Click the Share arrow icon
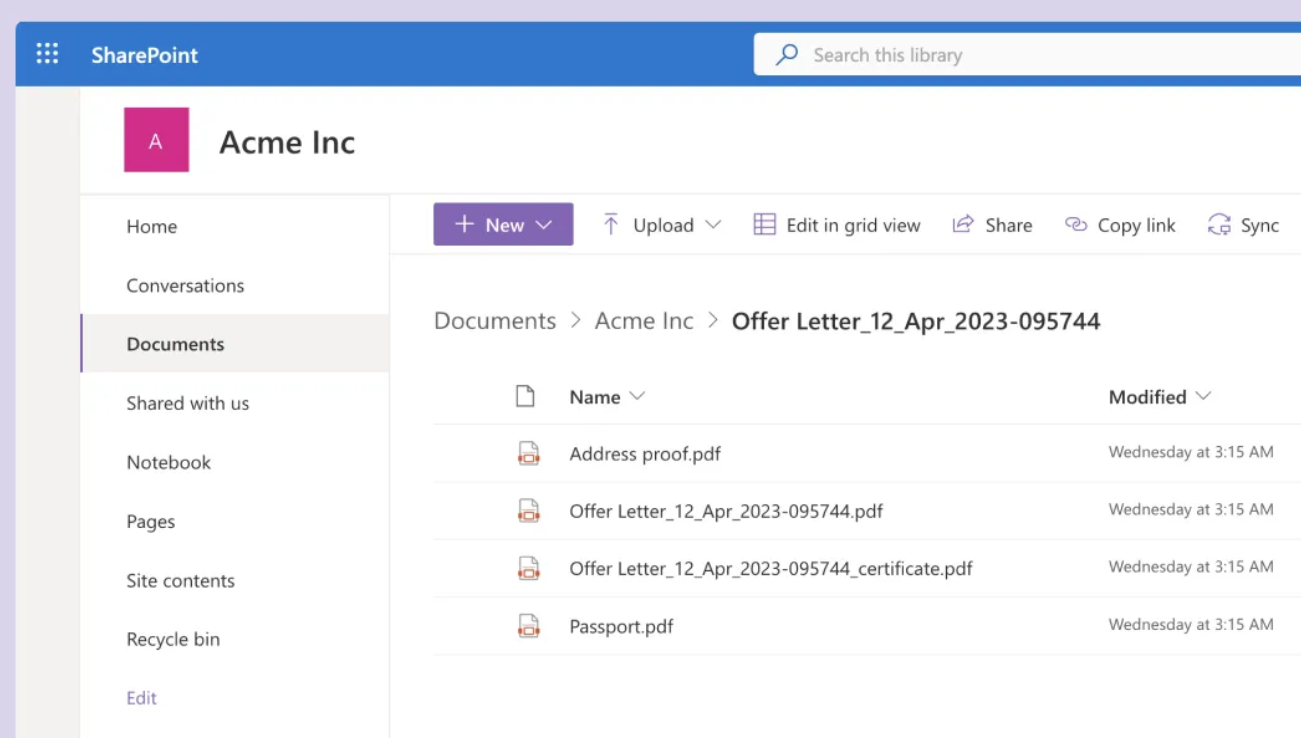Viewport: 1301px width, 738px height. [962, 224]
